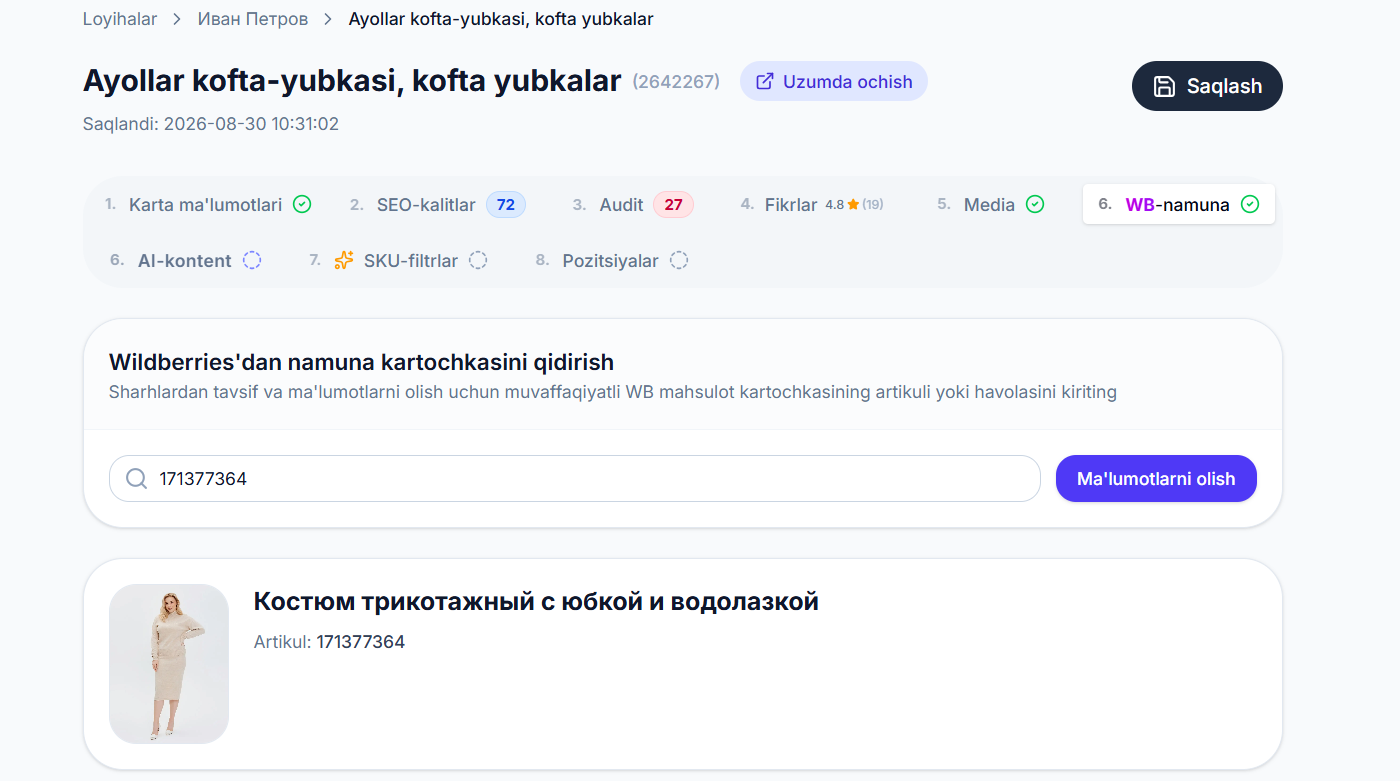Open Иван Петров breadcrumb link

tap(253, 19)
